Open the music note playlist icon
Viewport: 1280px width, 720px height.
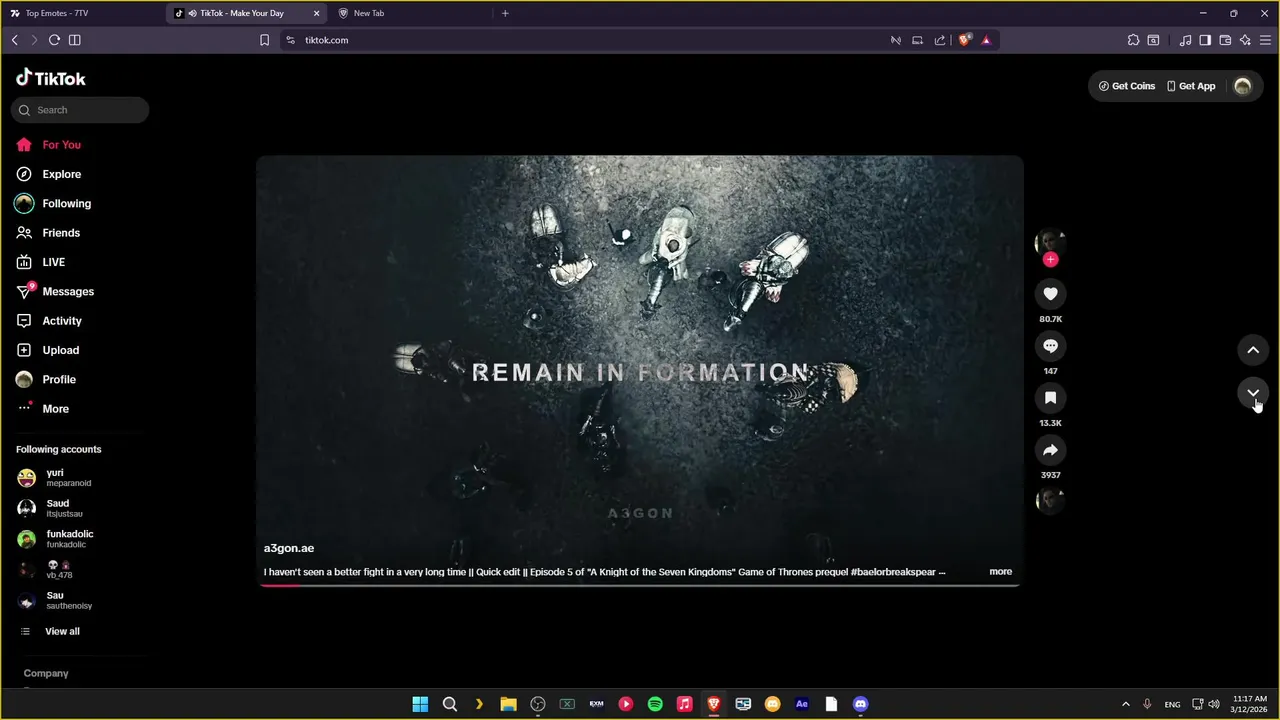tap(1185, 40)
